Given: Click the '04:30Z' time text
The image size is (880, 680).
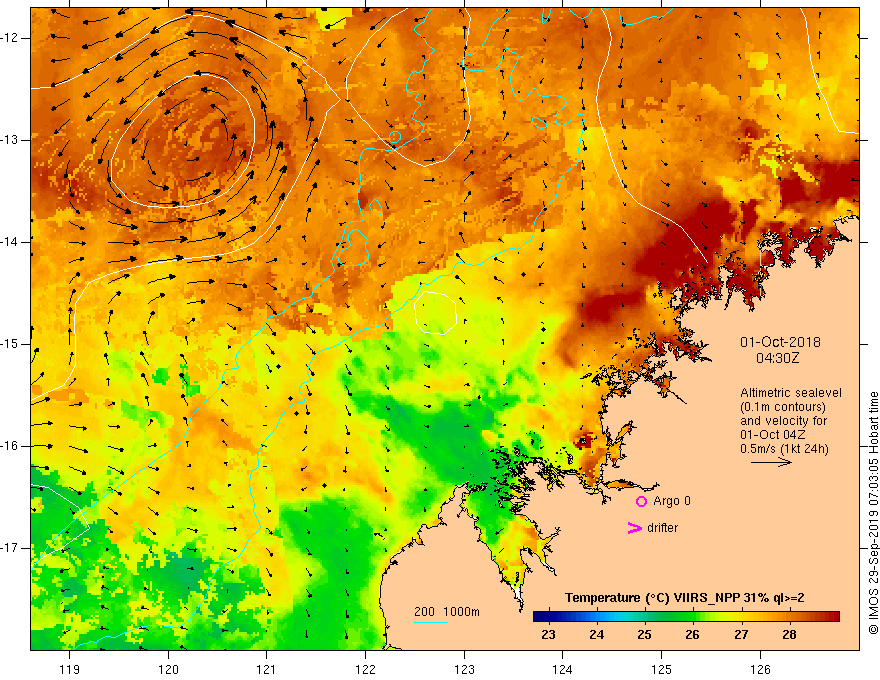Looking at the screenshot, I should pyautogui.click(x=777, y=358).
